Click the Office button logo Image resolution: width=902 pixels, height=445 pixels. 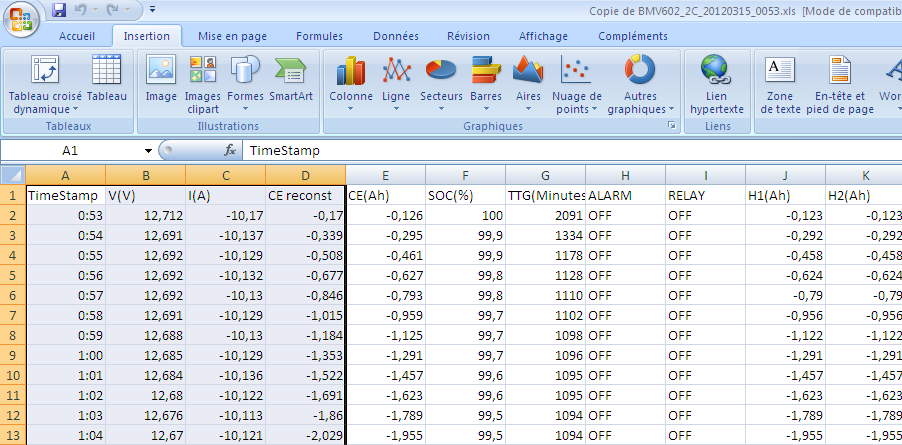(22, 17)
